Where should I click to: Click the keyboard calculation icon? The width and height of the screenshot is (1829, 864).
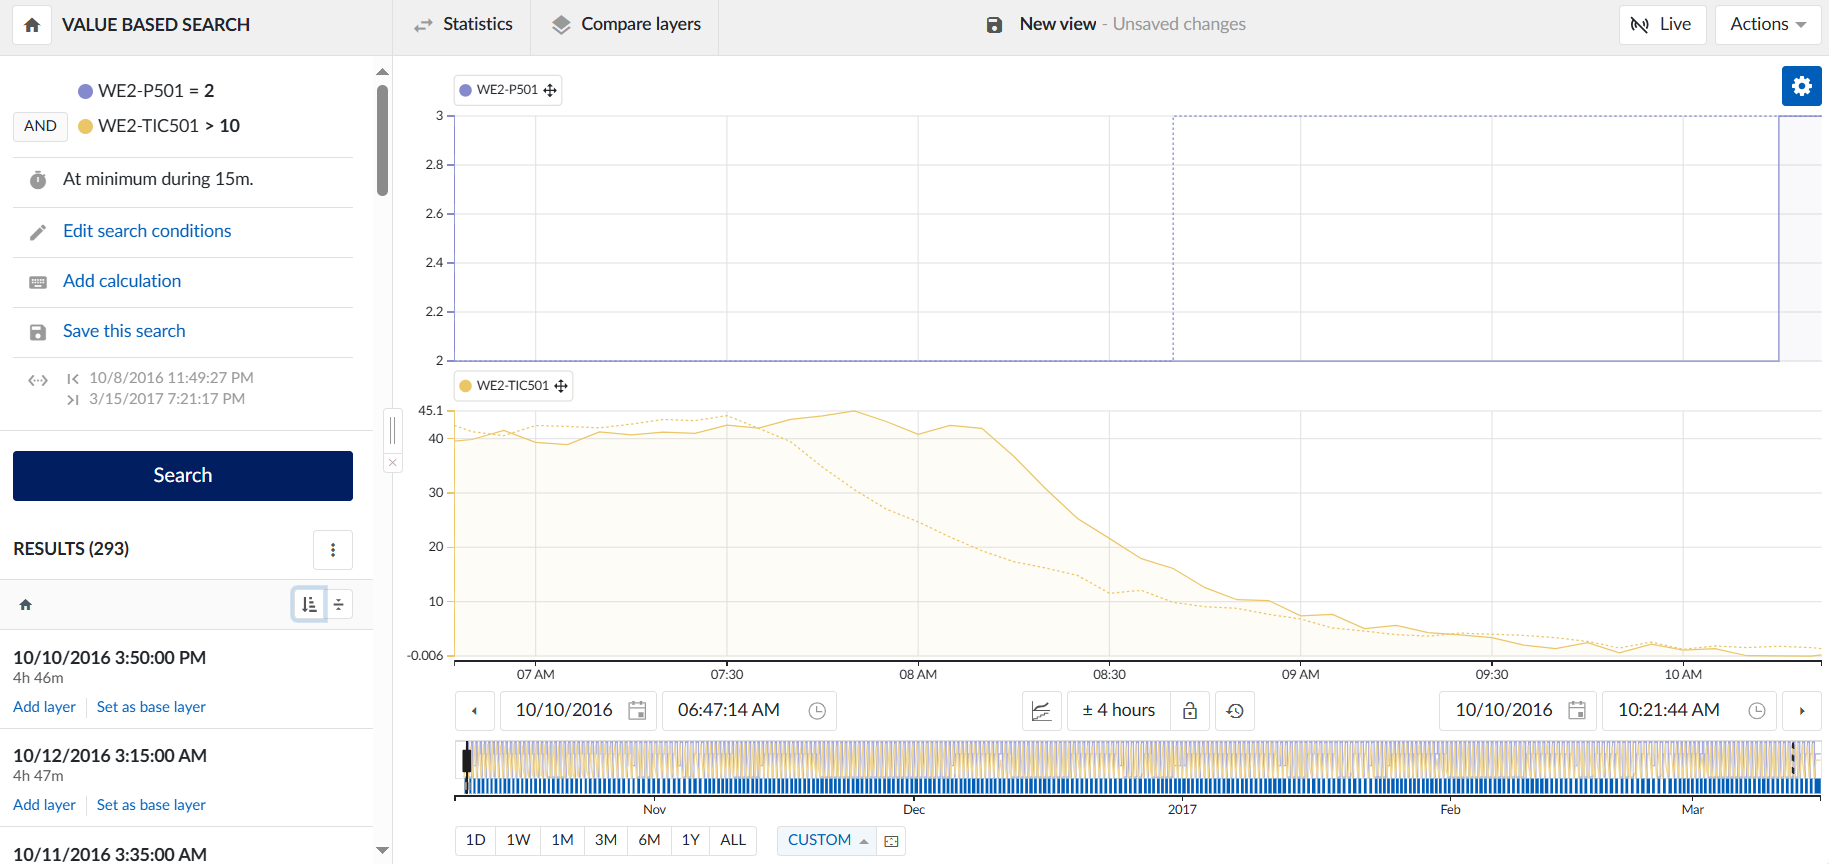pyautogui.click(x=38, y=282)
